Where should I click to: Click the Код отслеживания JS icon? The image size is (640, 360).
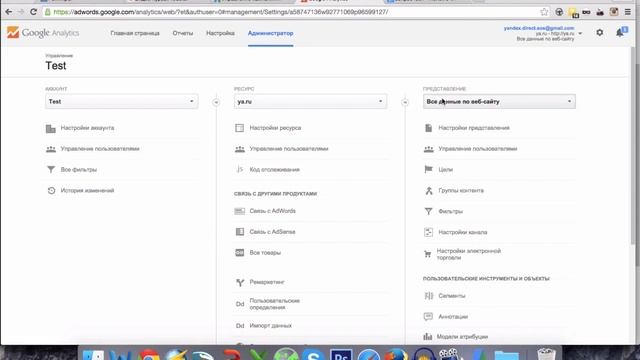(240, 169)
